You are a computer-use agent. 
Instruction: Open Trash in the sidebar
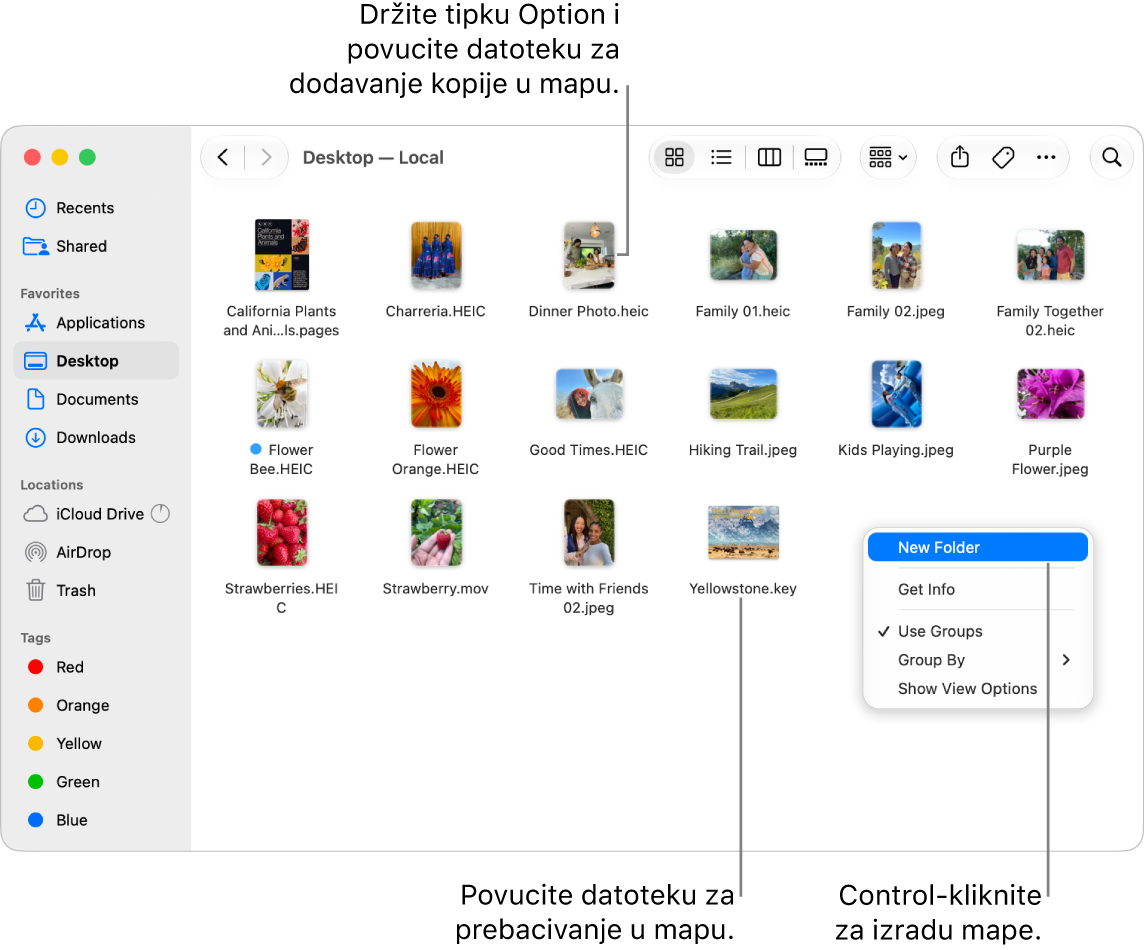click(96, 590)
